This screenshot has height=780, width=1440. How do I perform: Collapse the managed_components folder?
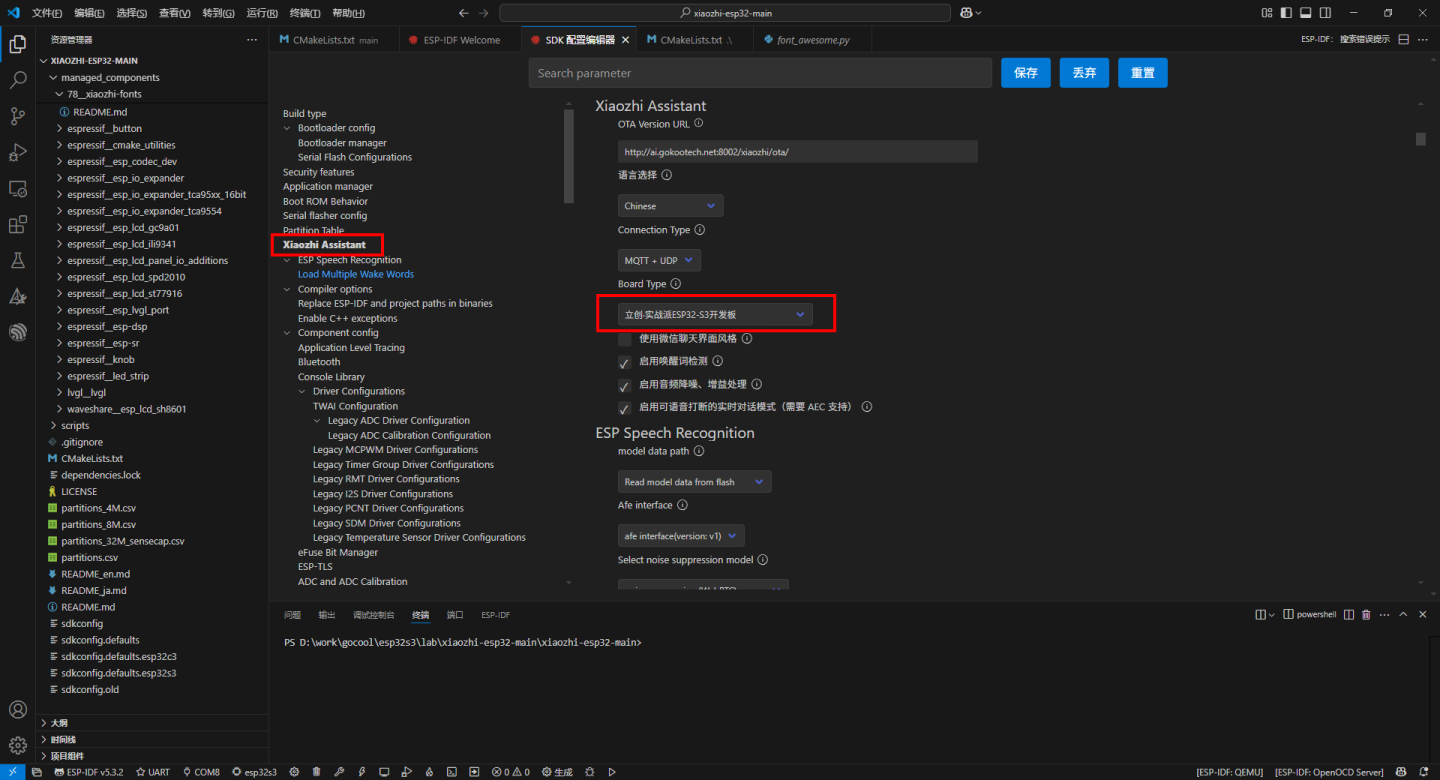coord(110,78)
